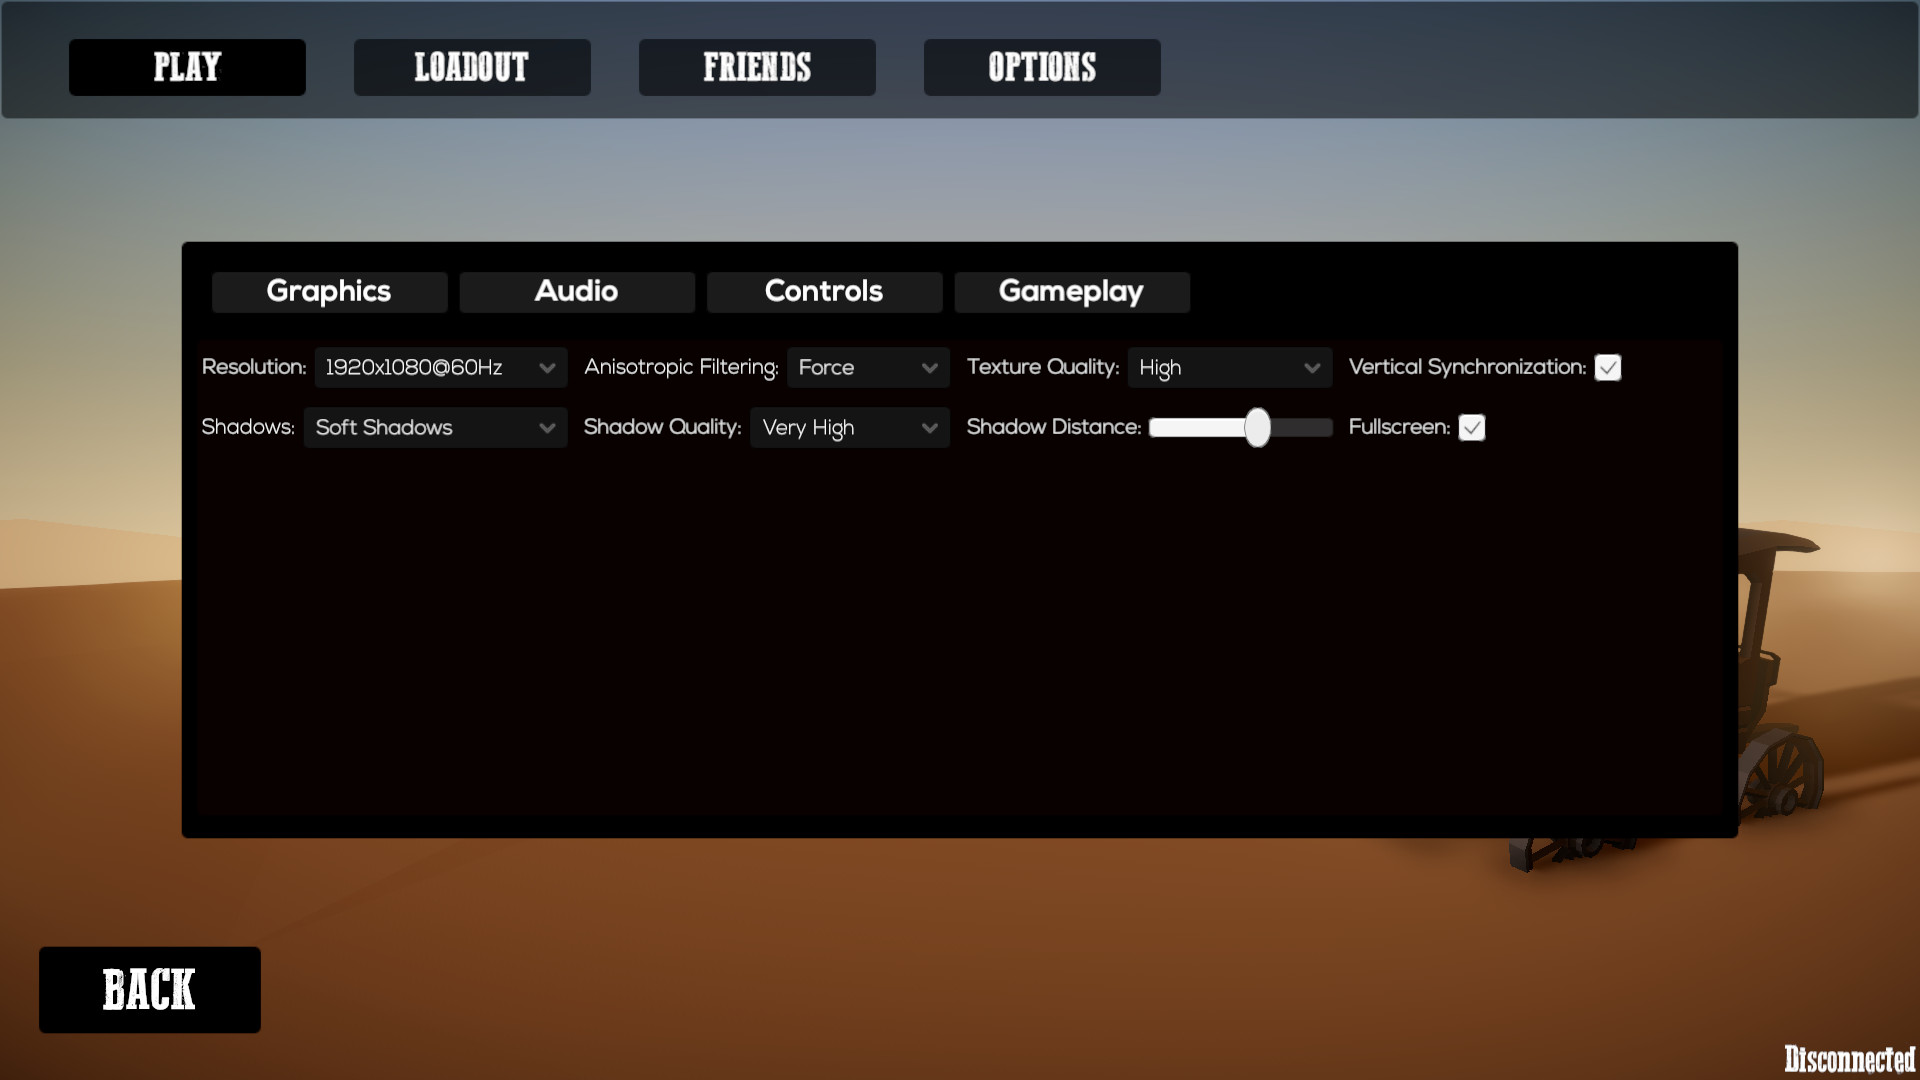Toggle the Fullscreen checkbox
Image resolution: width=1920 pixels, height=1080 pixels.
click(1472, 428)
